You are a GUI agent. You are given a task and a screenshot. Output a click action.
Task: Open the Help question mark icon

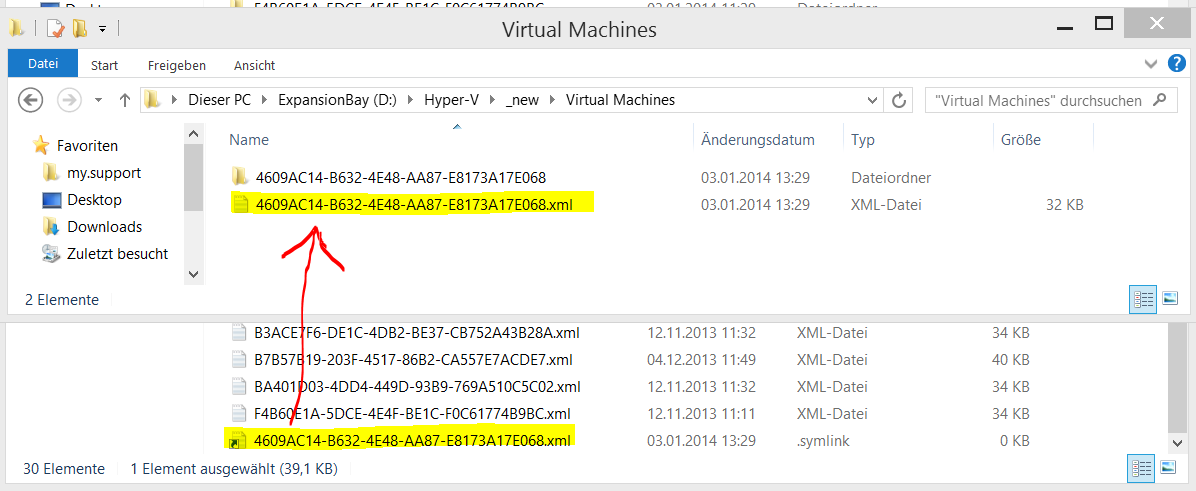1177,64
